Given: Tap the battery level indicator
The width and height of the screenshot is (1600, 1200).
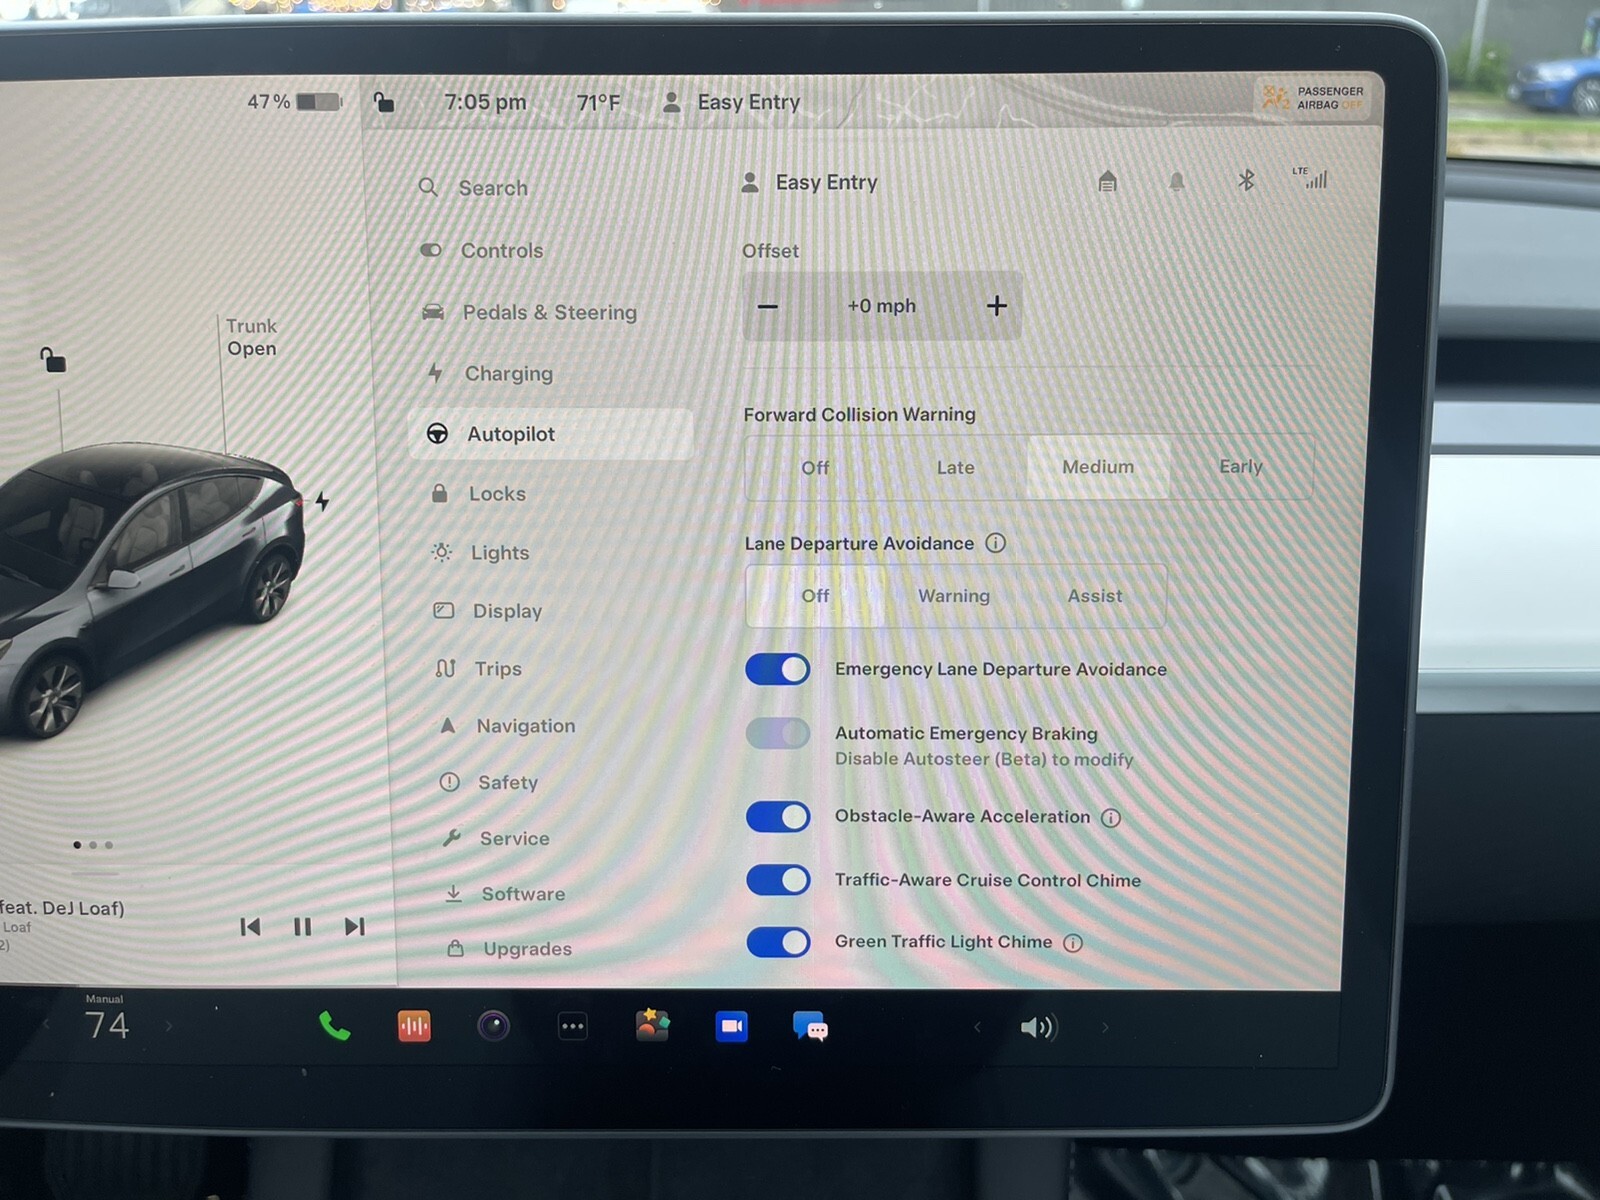Looking at the screenshot, I should click(x=294, y=102).
